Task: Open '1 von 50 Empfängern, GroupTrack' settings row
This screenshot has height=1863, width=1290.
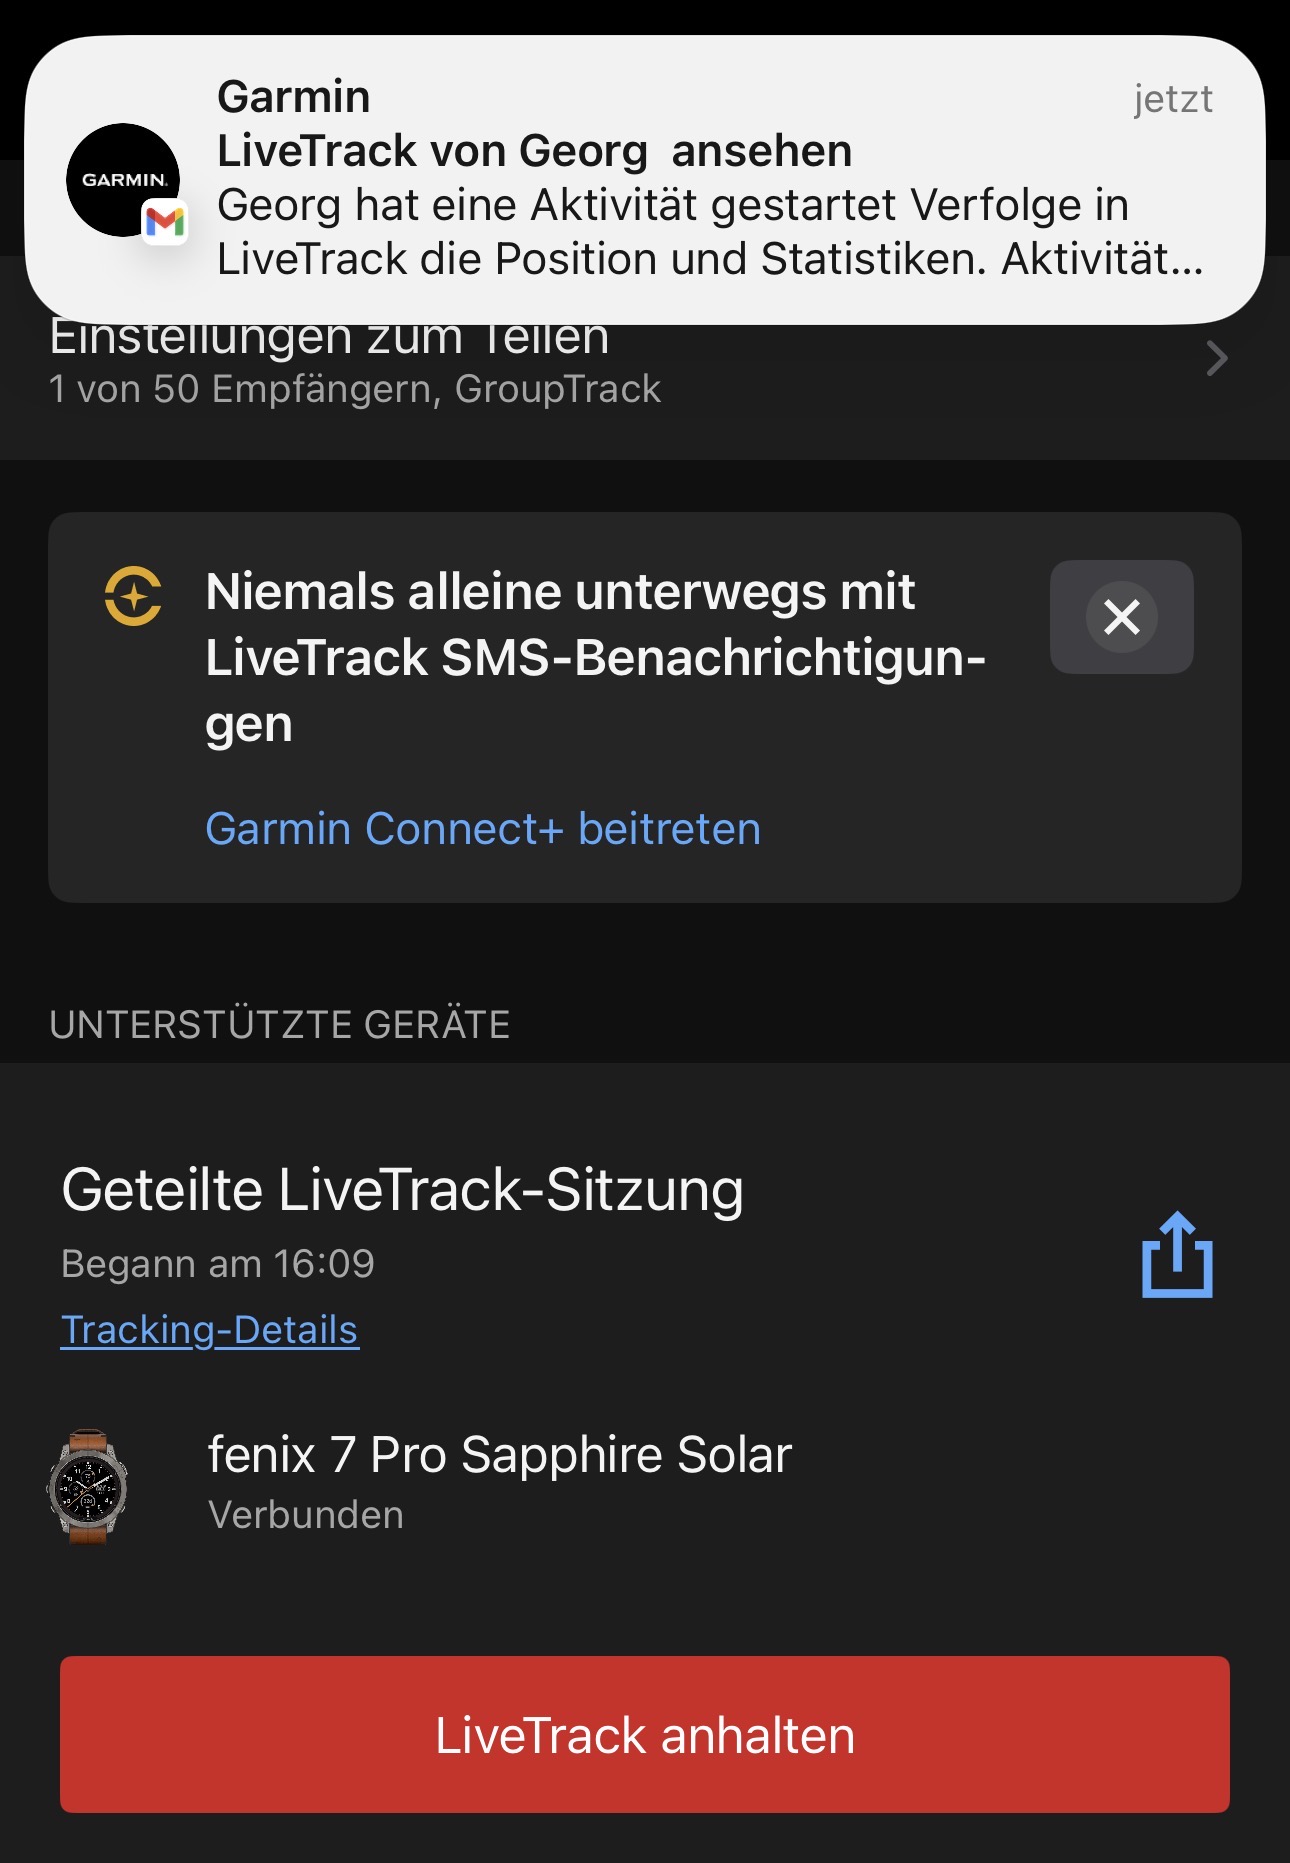Action: click(x=355, y=389)
